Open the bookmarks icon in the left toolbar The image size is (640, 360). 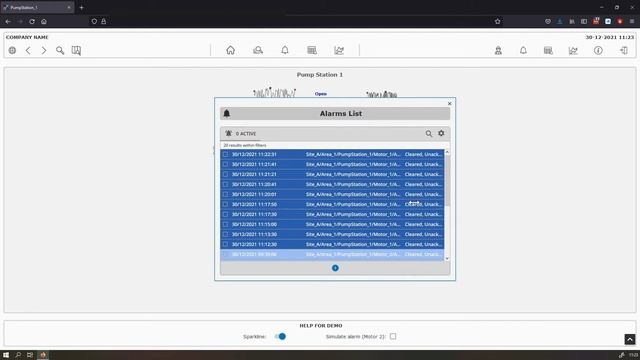(76, 50)
